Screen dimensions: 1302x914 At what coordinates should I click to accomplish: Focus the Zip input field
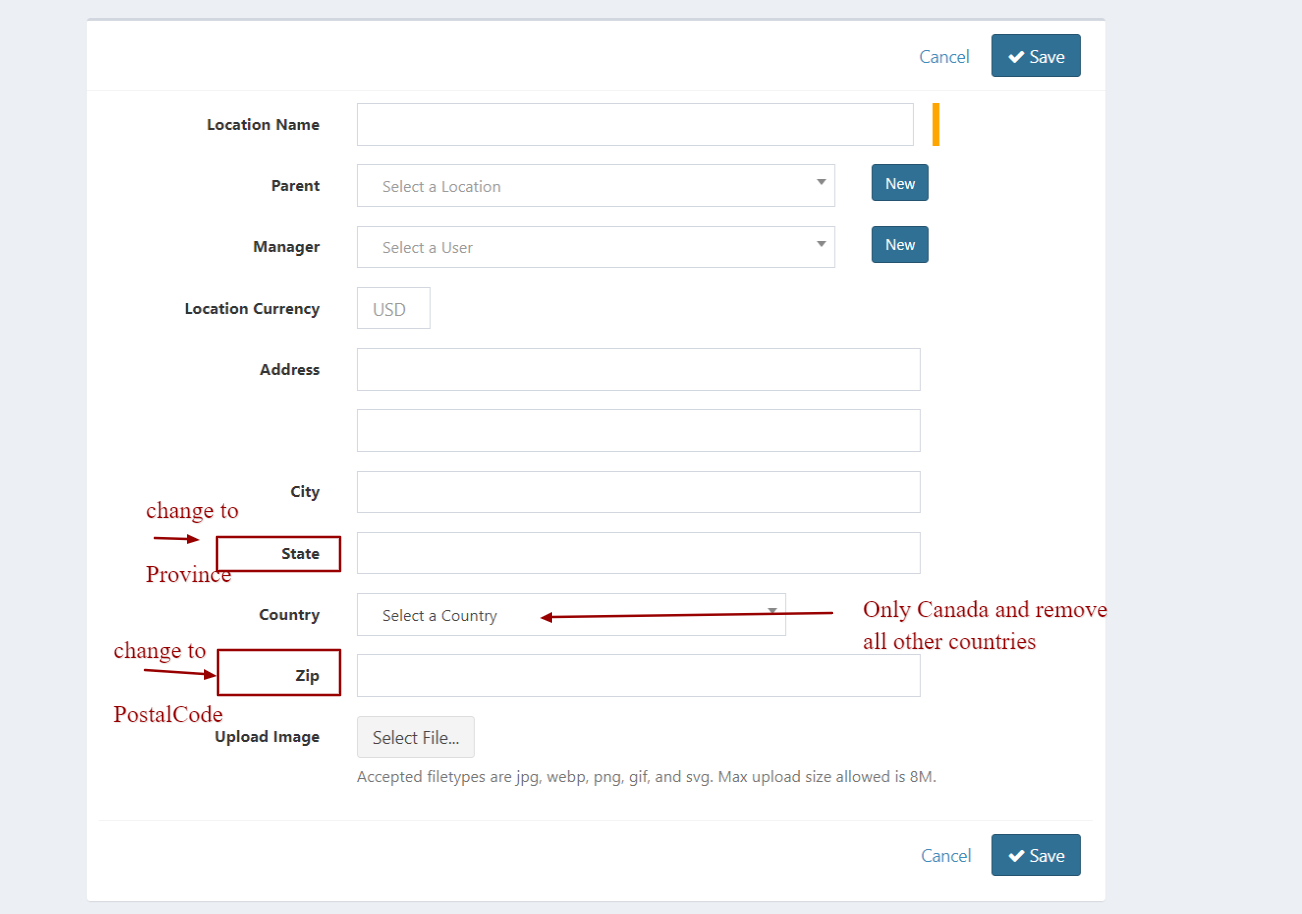638,676
